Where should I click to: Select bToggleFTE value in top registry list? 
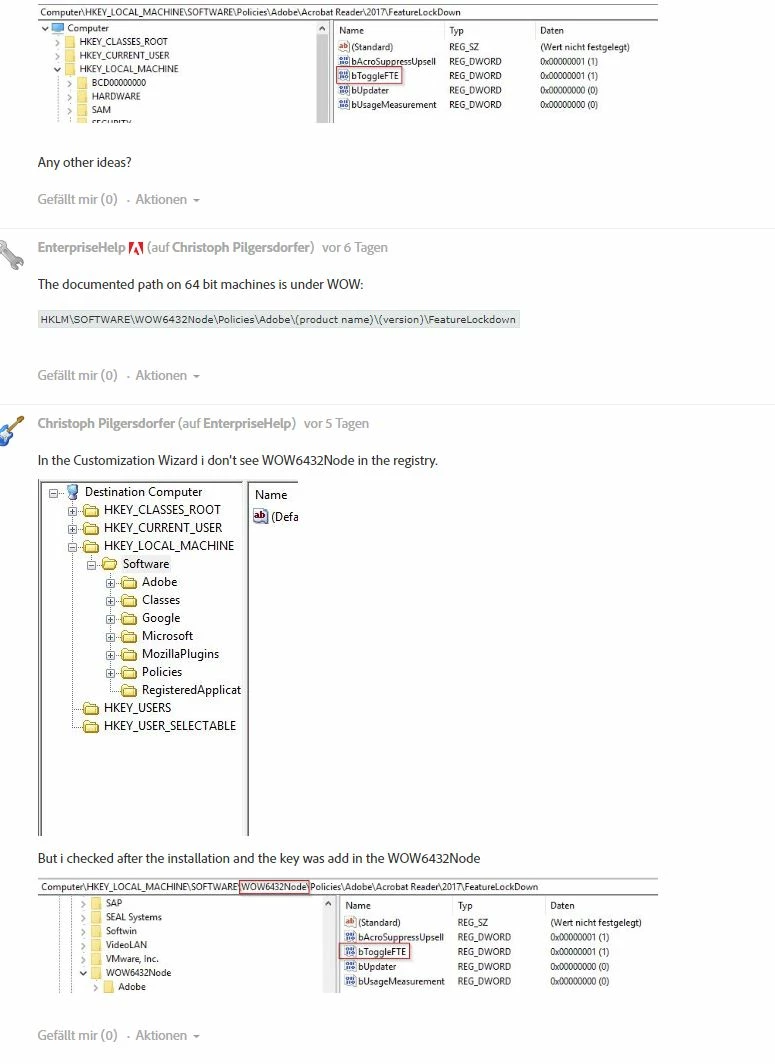pos(370,76)
